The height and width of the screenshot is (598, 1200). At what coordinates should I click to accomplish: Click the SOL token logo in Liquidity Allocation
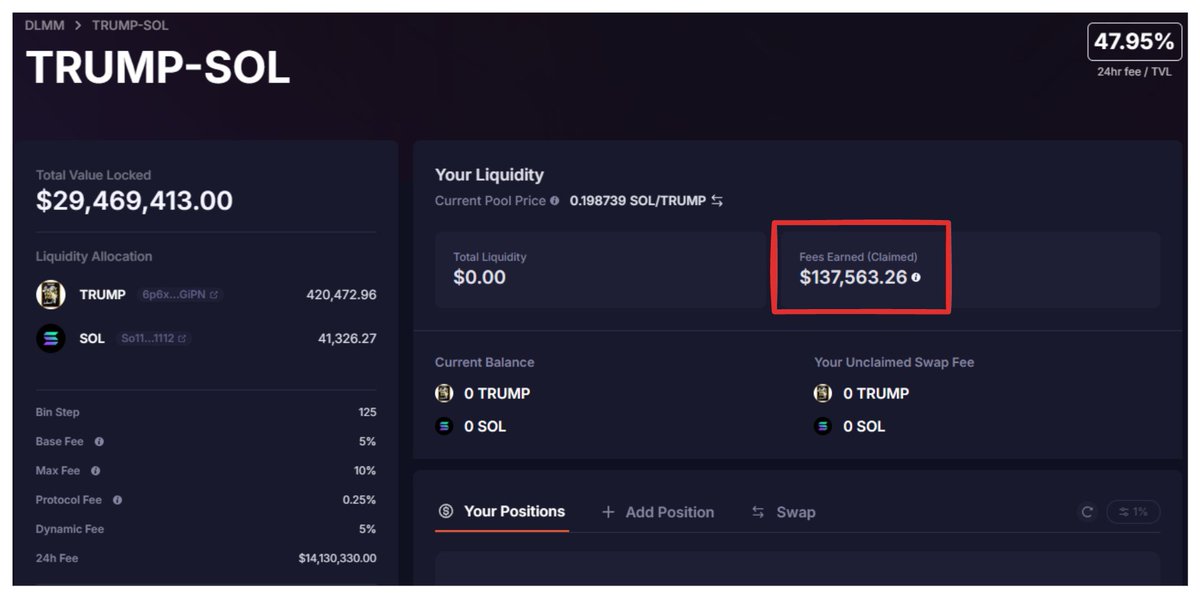coord(51,339)
